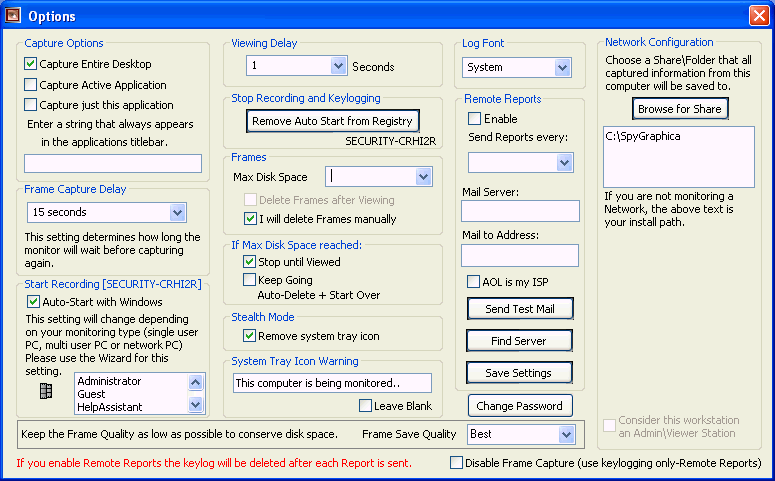Click the network building icon beside user list
775x481 pixels.
[45, 391]
